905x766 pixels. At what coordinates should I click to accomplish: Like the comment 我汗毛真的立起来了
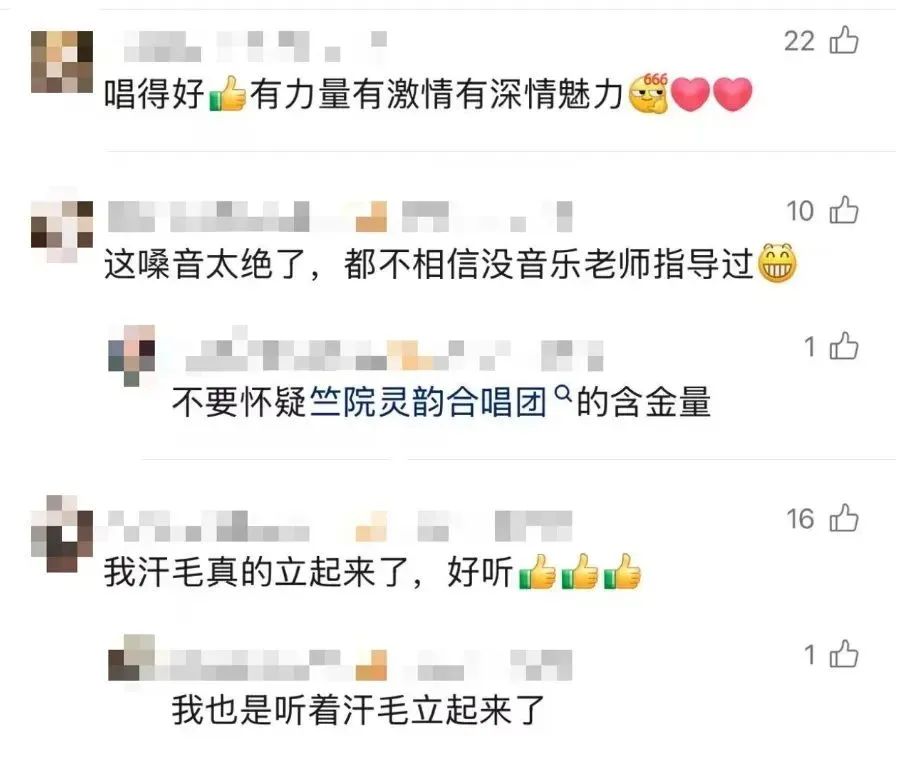[x=843, y=518]
